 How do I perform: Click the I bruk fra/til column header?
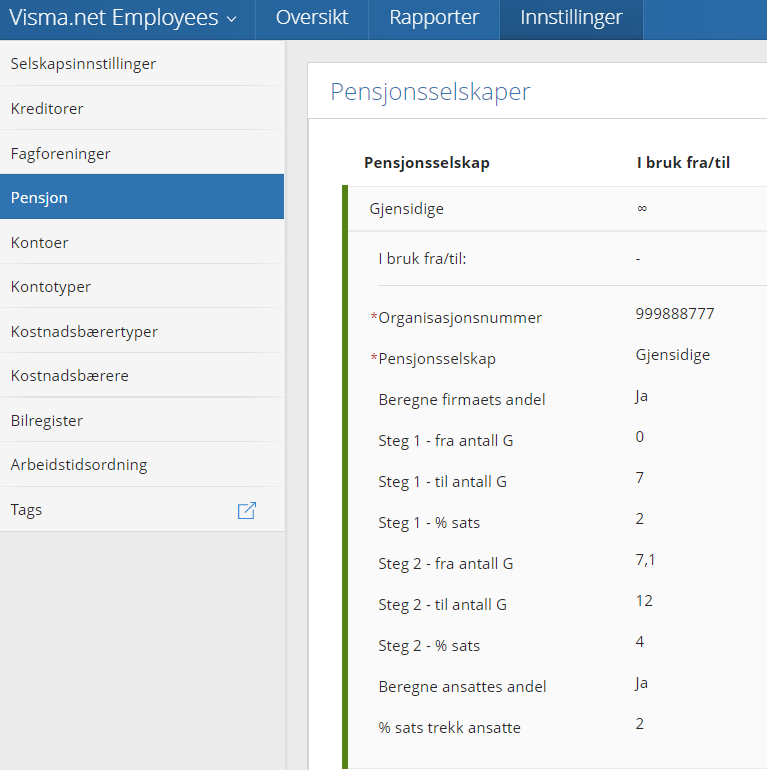click(x=683, y=163)
